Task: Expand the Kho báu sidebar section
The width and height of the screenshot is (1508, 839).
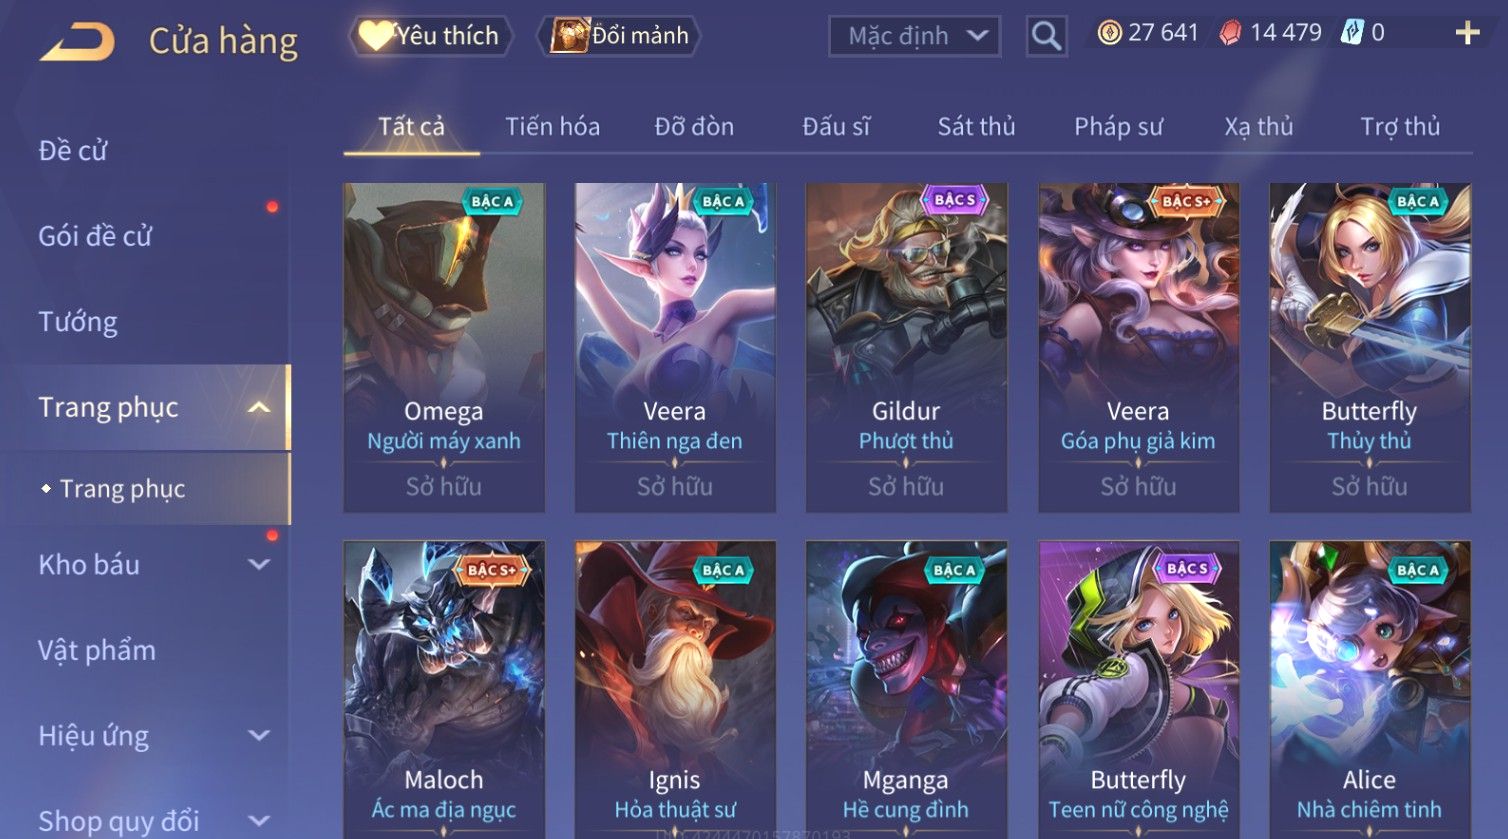Action: [259, 565]
